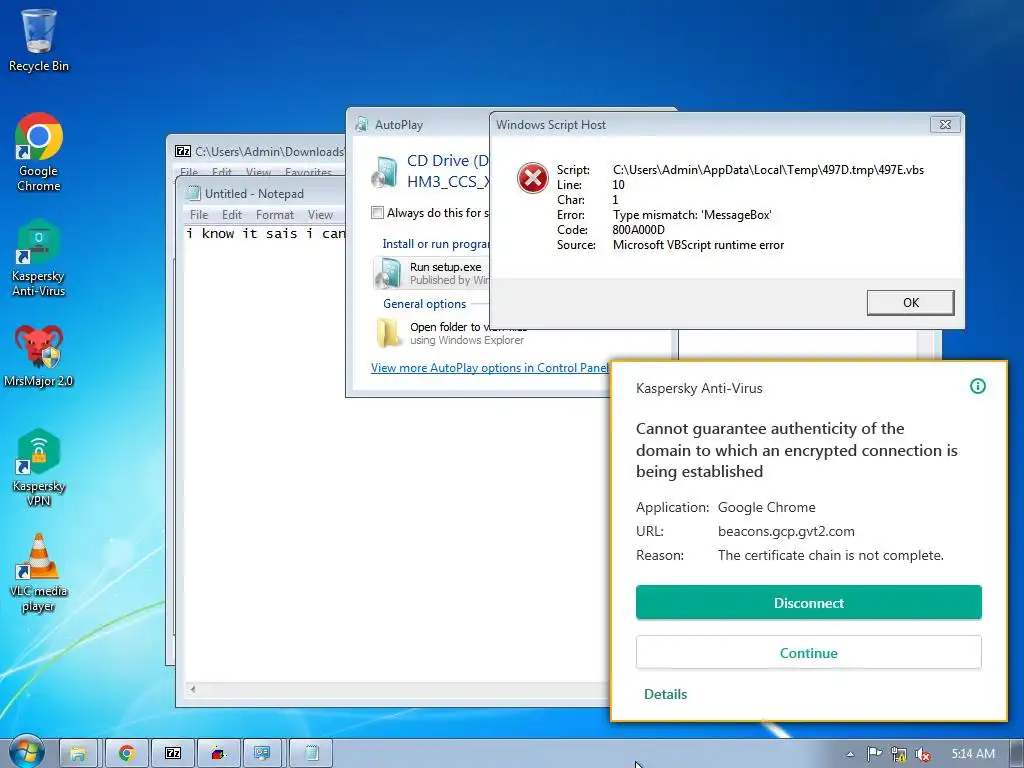1024x768 pixels.
Task: Click the 'Google Chrome' application value in popup
Action: tap(767, 507)
